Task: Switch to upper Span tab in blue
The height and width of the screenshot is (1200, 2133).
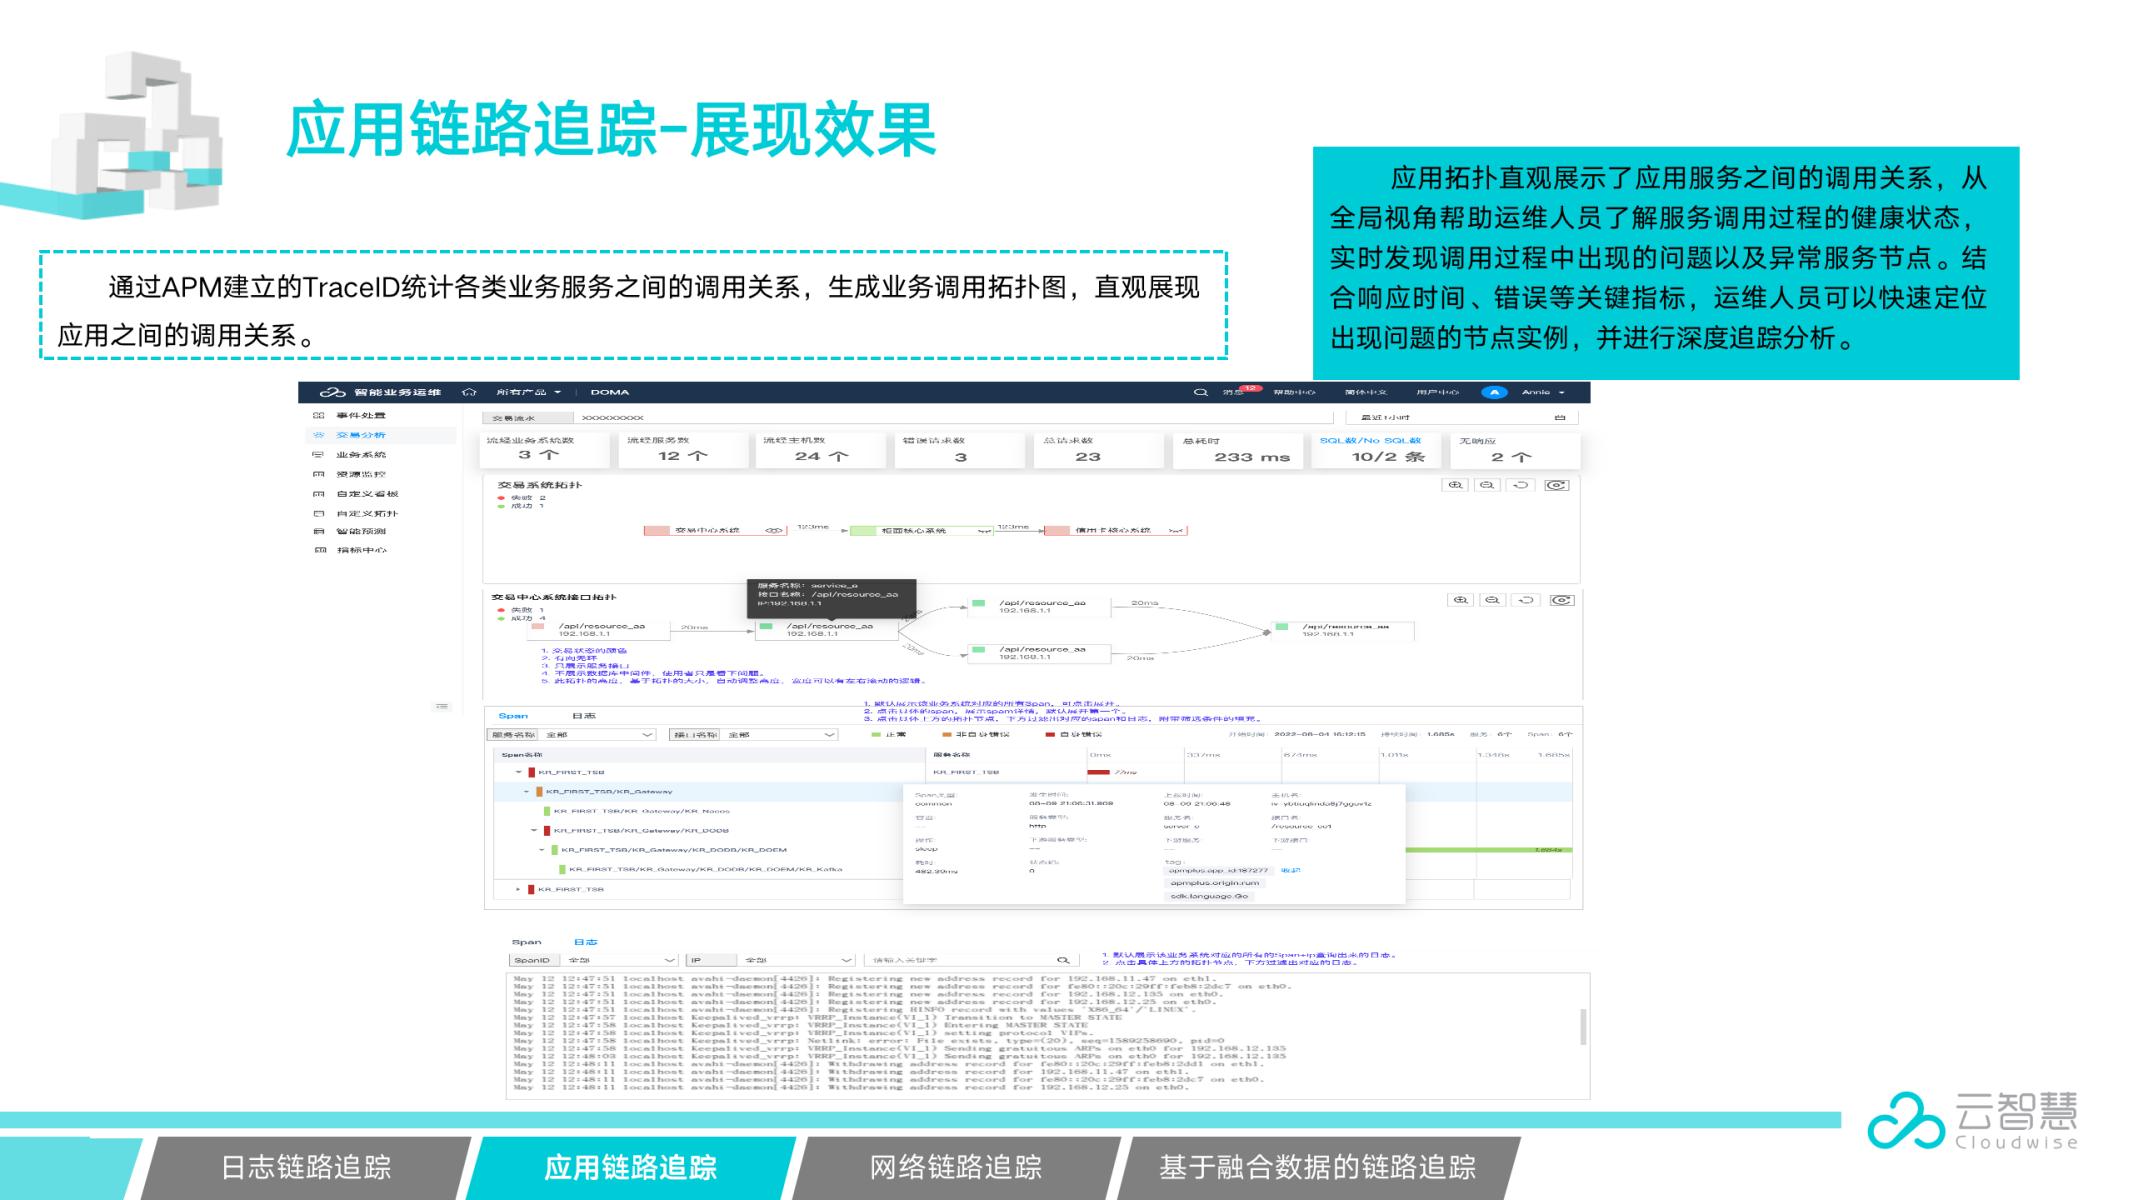Action: (513, 716)
